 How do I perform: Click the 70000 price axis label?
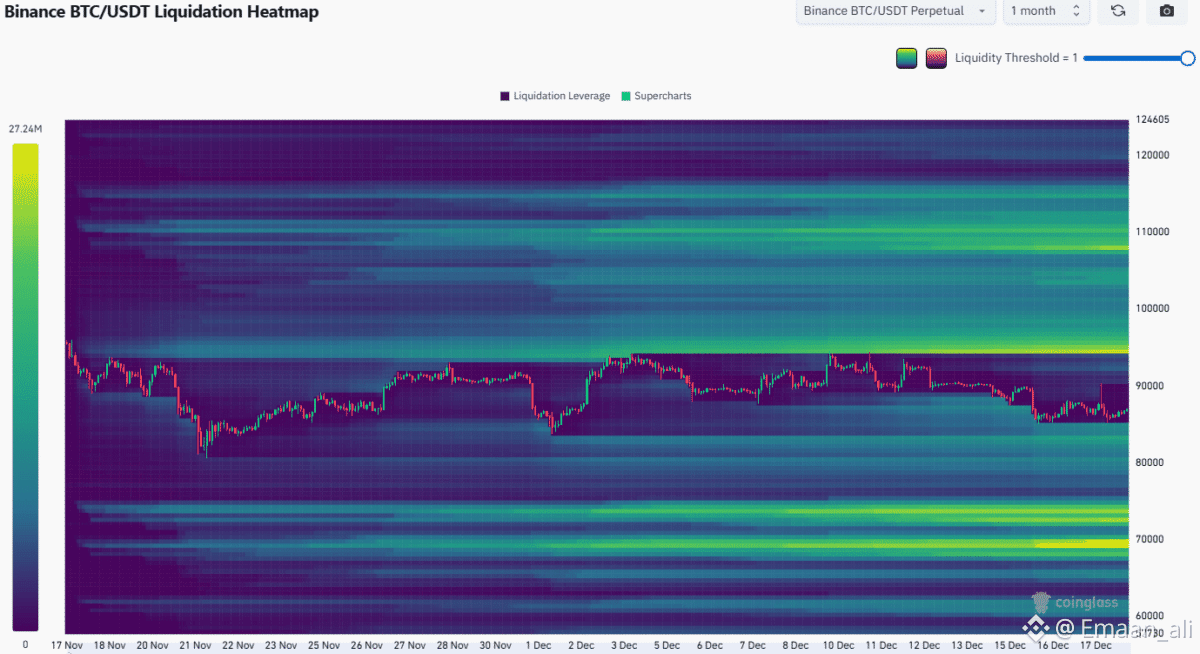point(1150,539)
